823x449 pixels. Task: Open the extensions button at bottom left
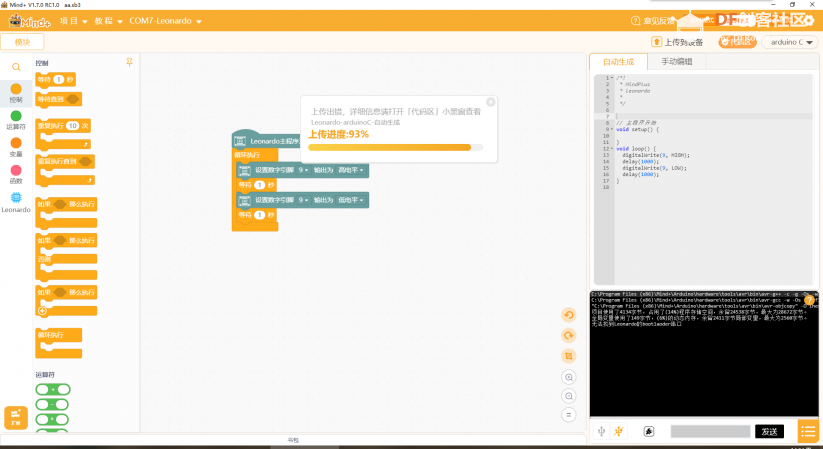16,418
